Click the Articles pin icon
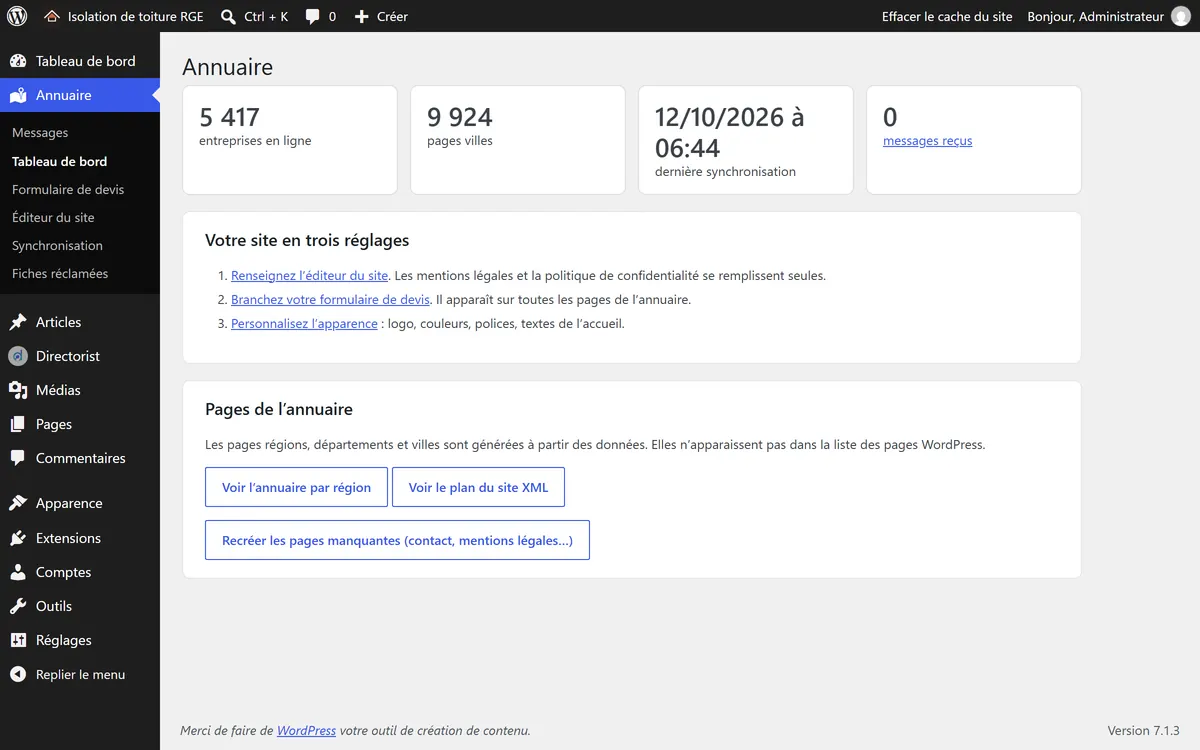This screenshot has height=750, width=1200. pyautogui.click(x=18, y=322)
